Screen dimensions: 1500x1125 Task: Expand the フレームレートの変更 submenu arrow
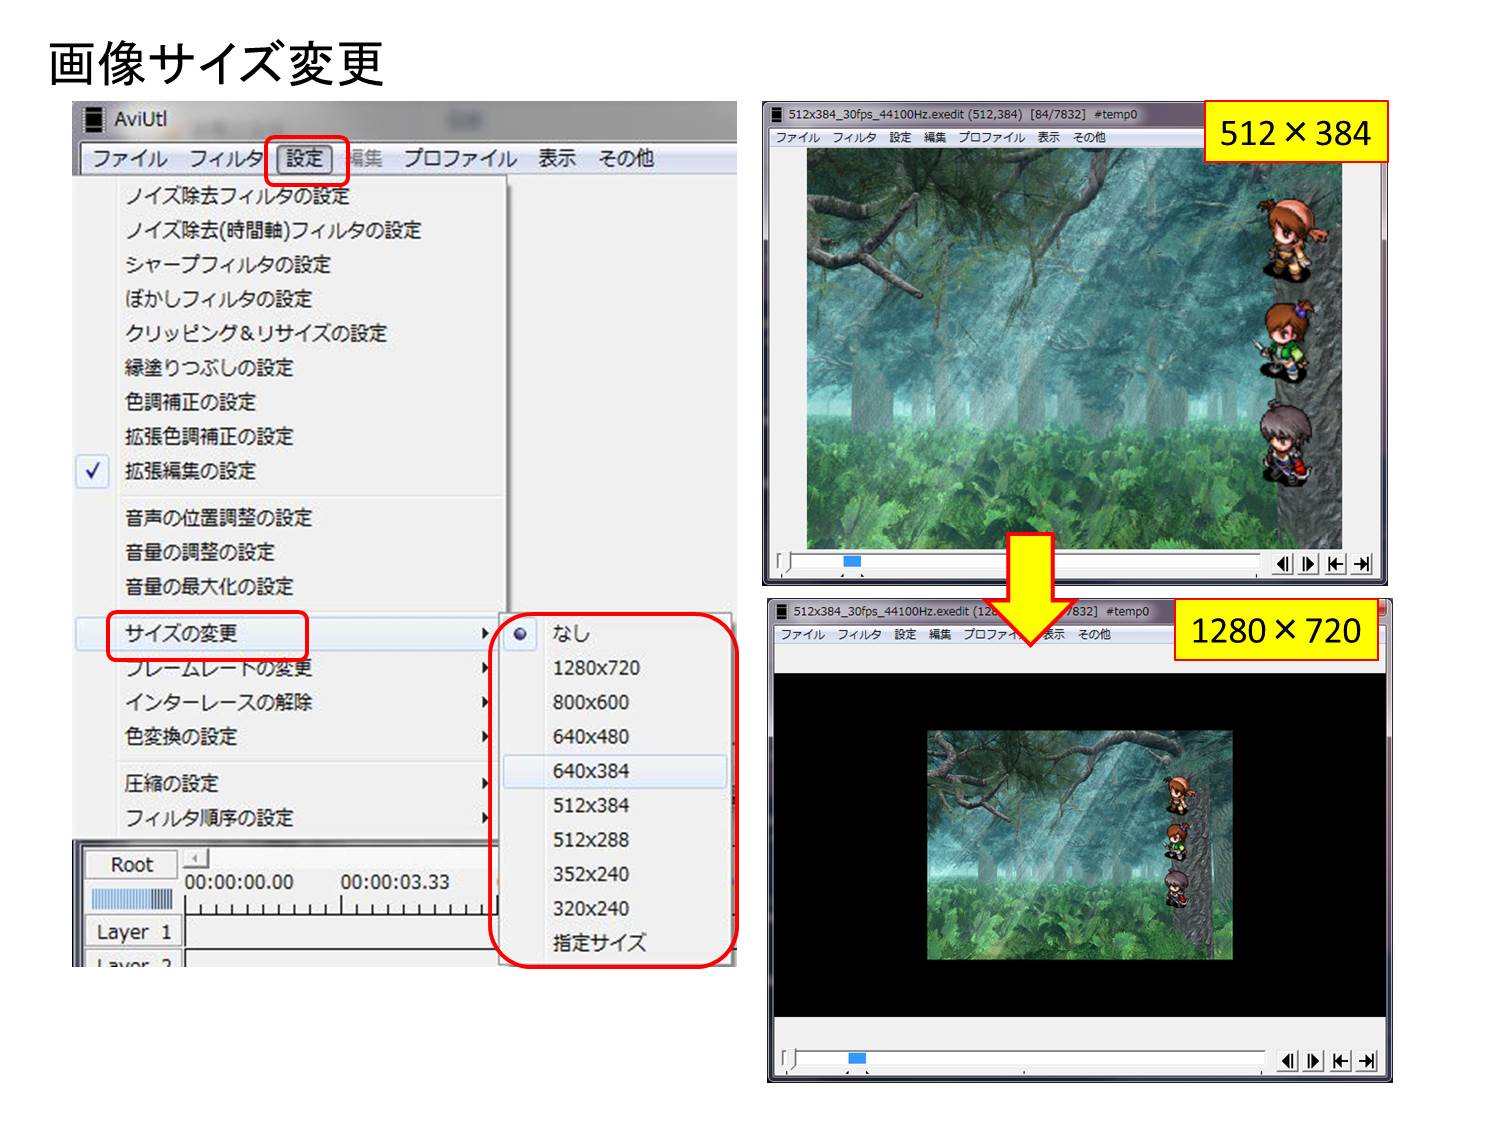click(x=484, y=667)
